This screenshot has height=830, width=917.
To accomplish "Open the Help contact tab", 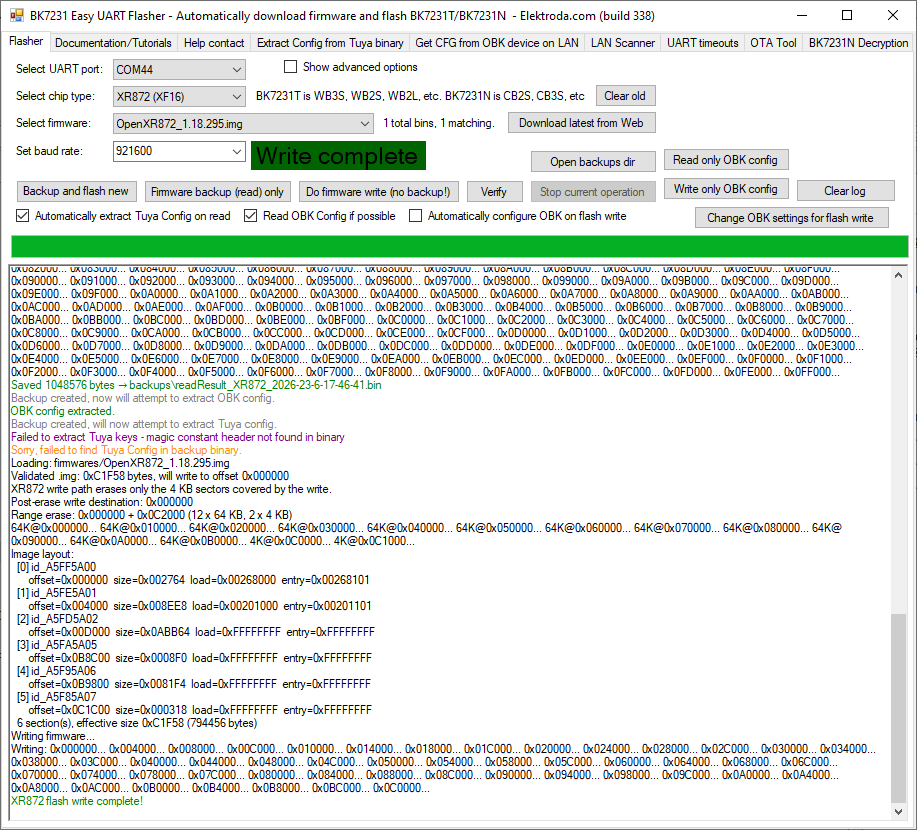I will pyautogui.click(x=213, y=43).
